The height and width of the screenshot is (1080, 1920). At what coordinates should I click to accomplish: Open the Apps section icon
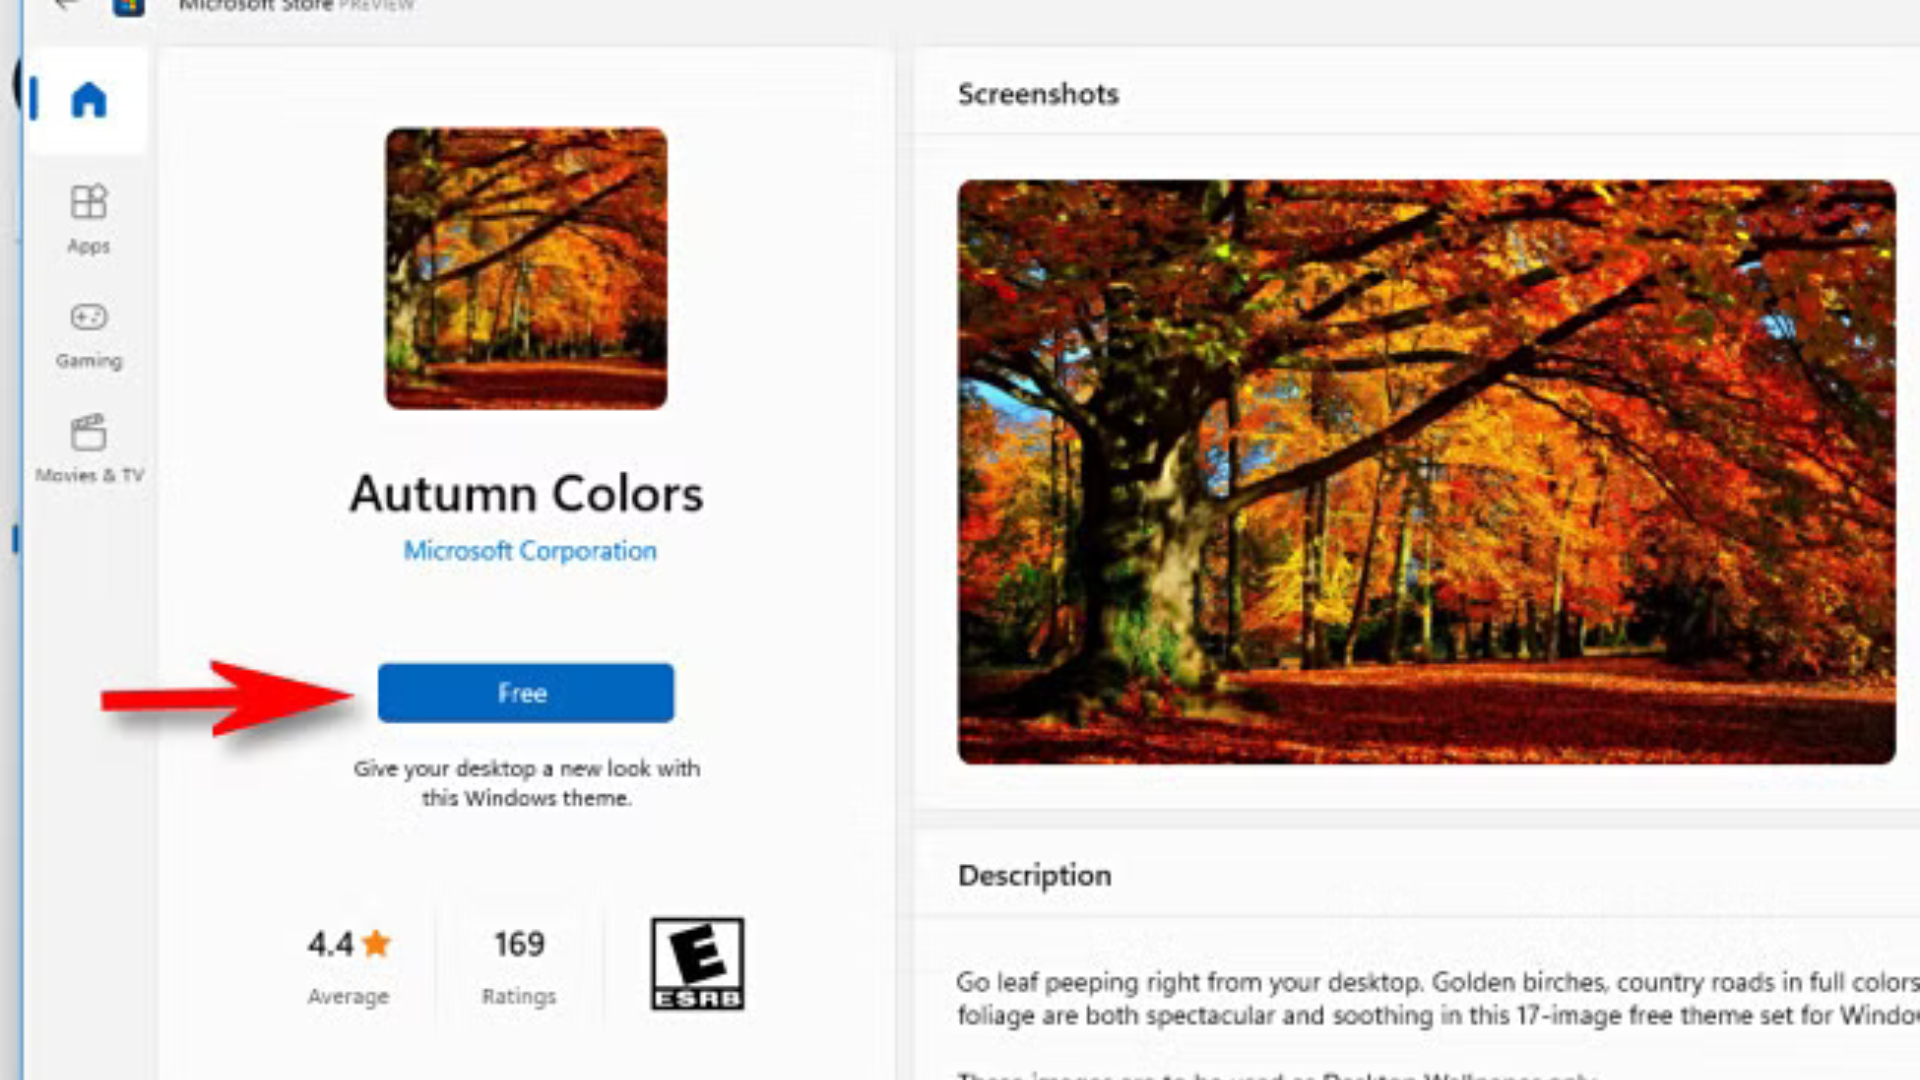88,202
